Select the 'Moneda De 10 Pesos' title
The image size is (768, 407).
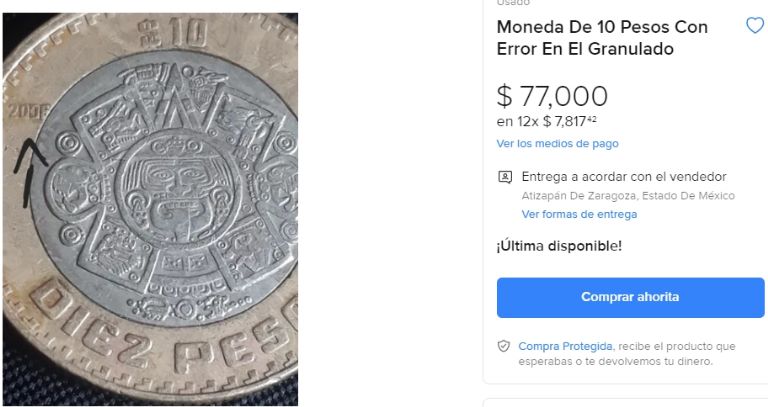tap(602, 38)
